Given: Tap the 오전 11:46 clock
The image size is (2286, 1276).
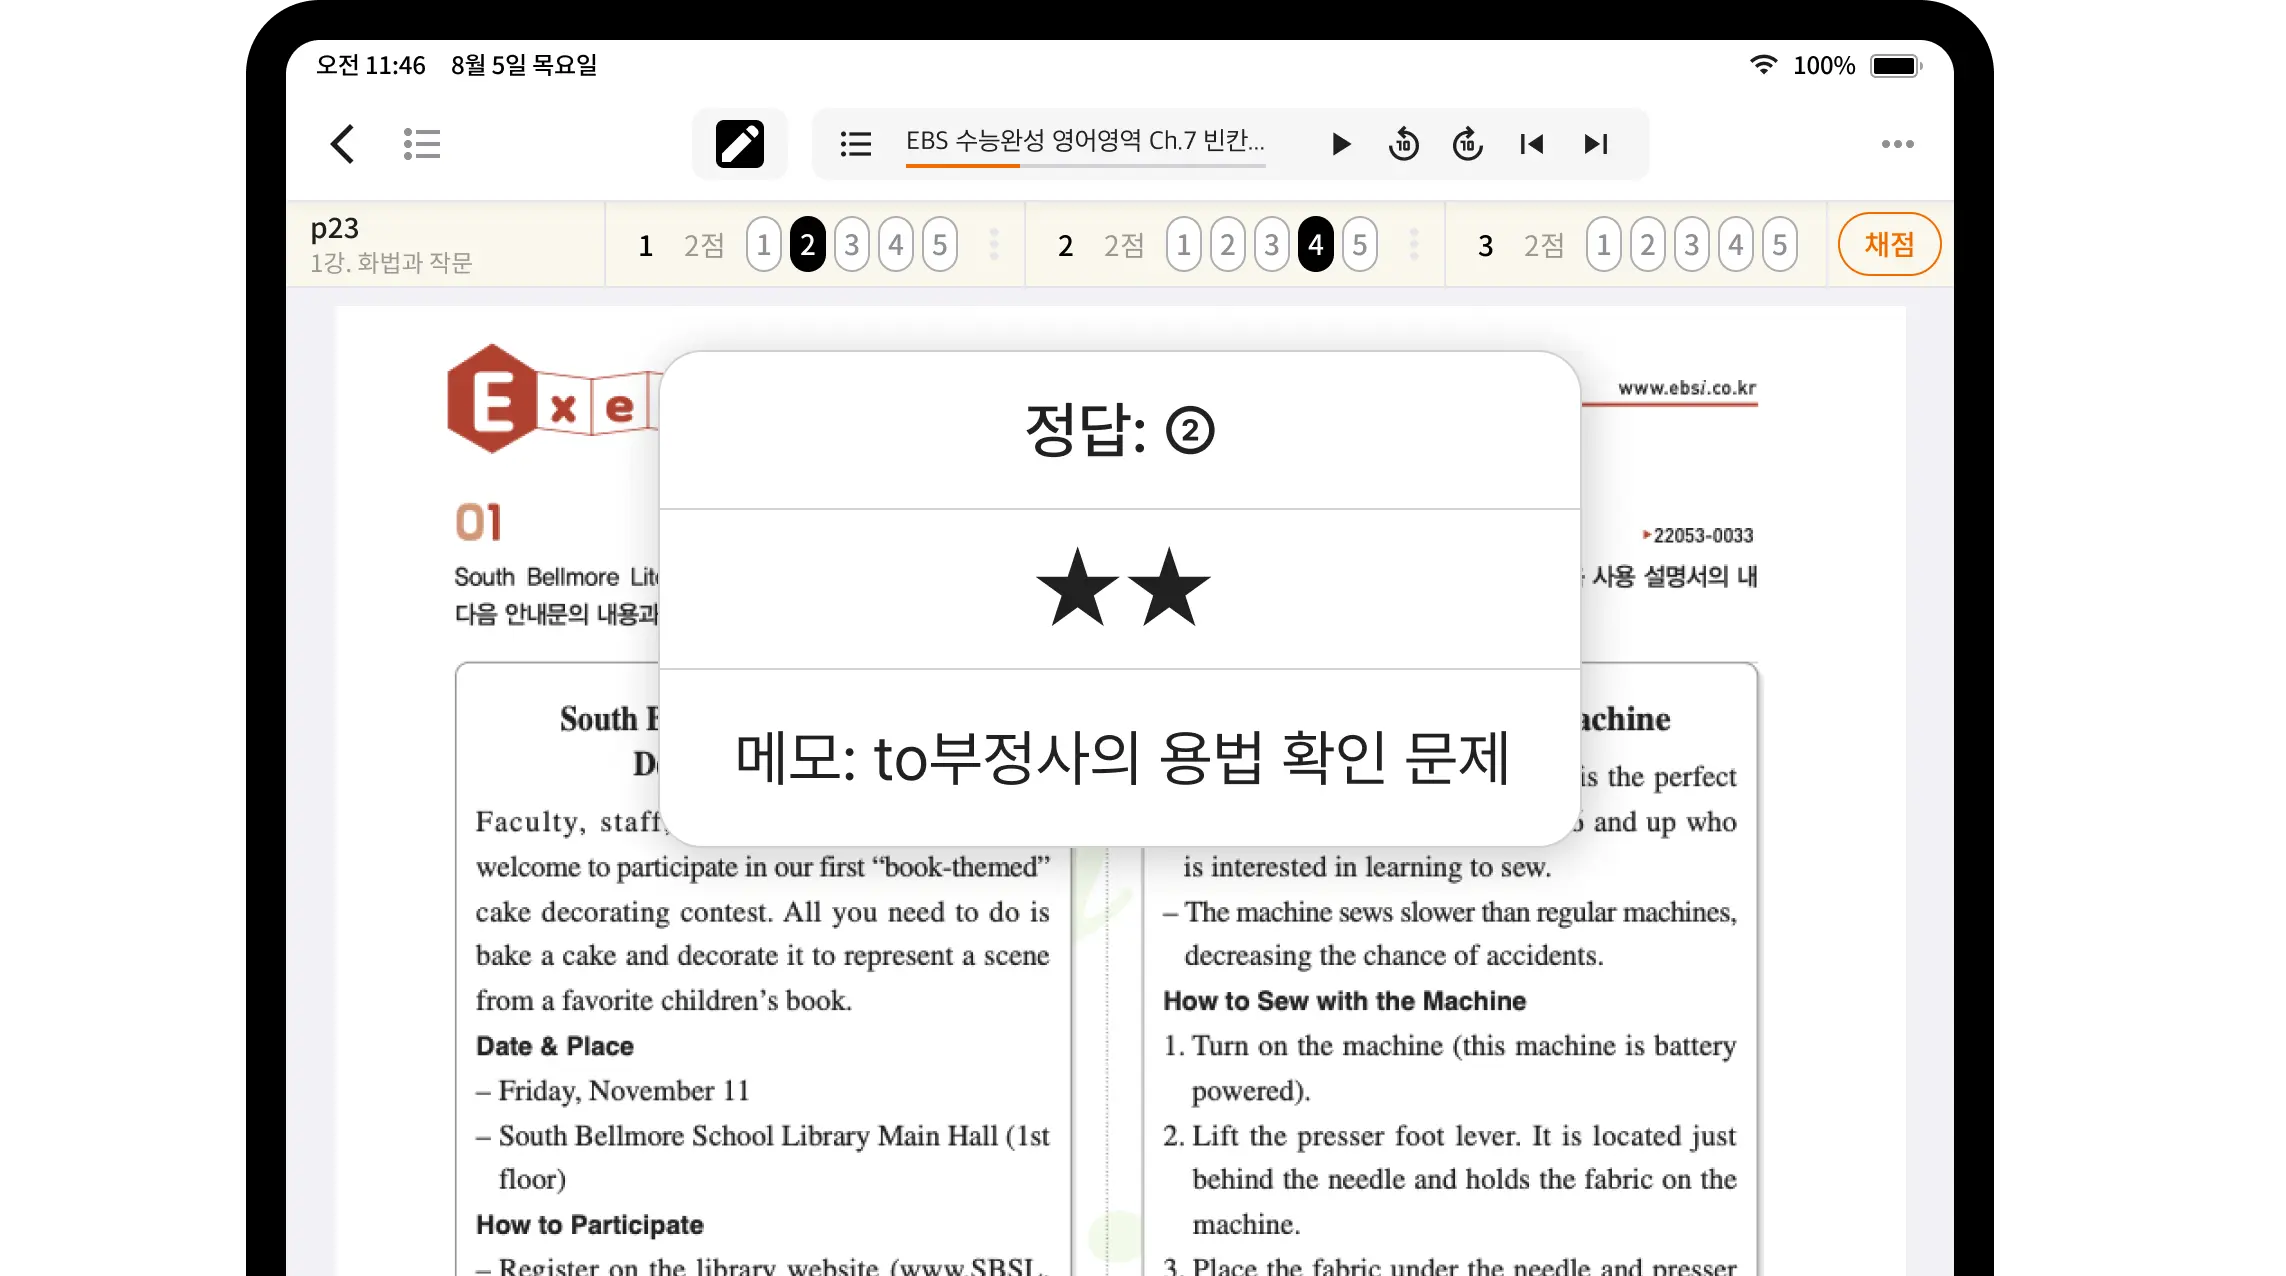Looking at the screenshot, I should tap(371, 65).
